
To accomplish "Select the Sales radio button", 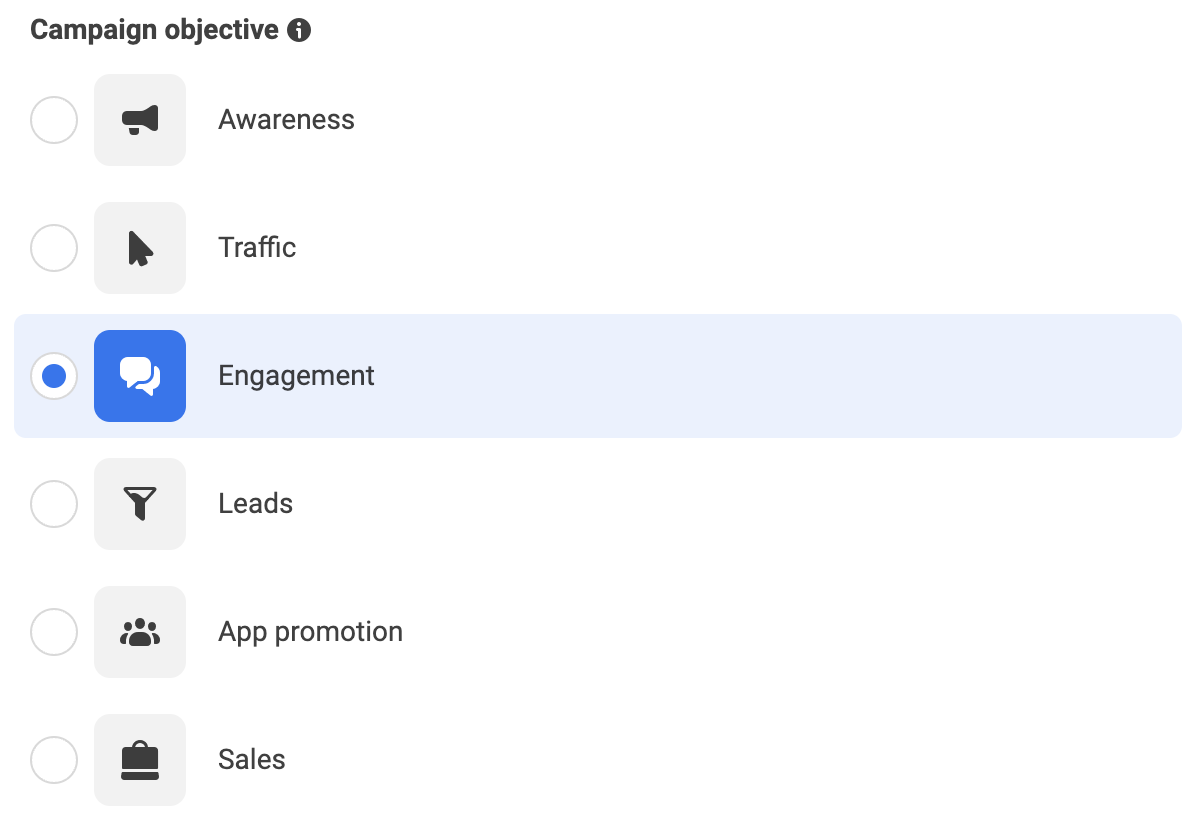I will 54,760.
